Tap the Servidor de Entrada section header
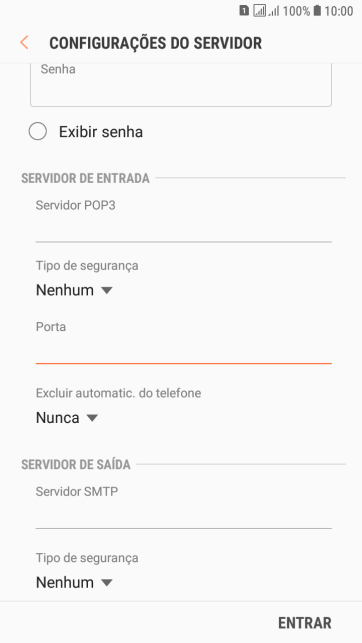The image size is (362, 643). tap(85, 178)
